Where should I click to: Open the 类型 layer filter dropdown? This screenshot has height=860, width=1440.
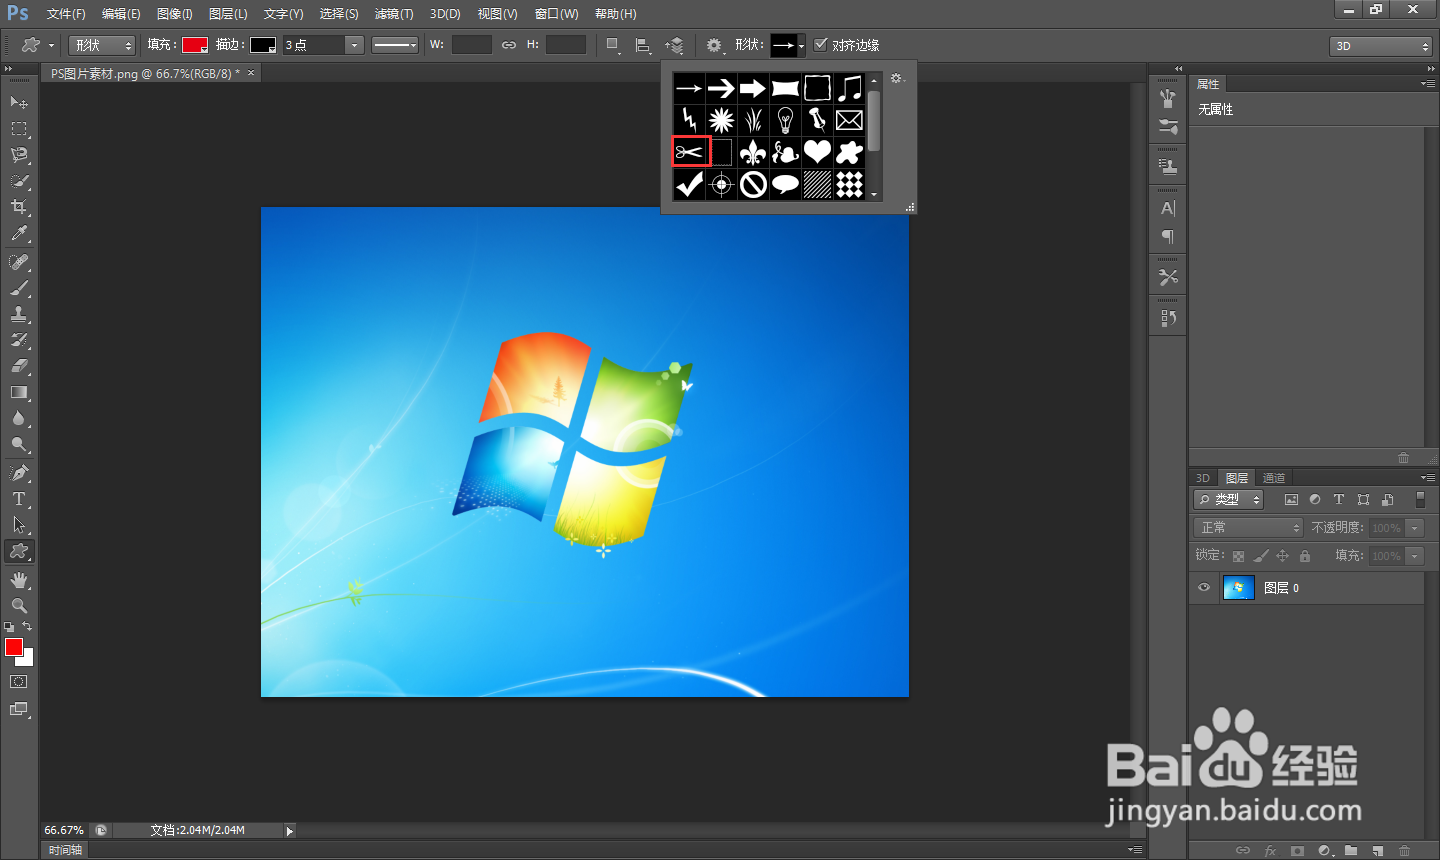[1229, 499]
